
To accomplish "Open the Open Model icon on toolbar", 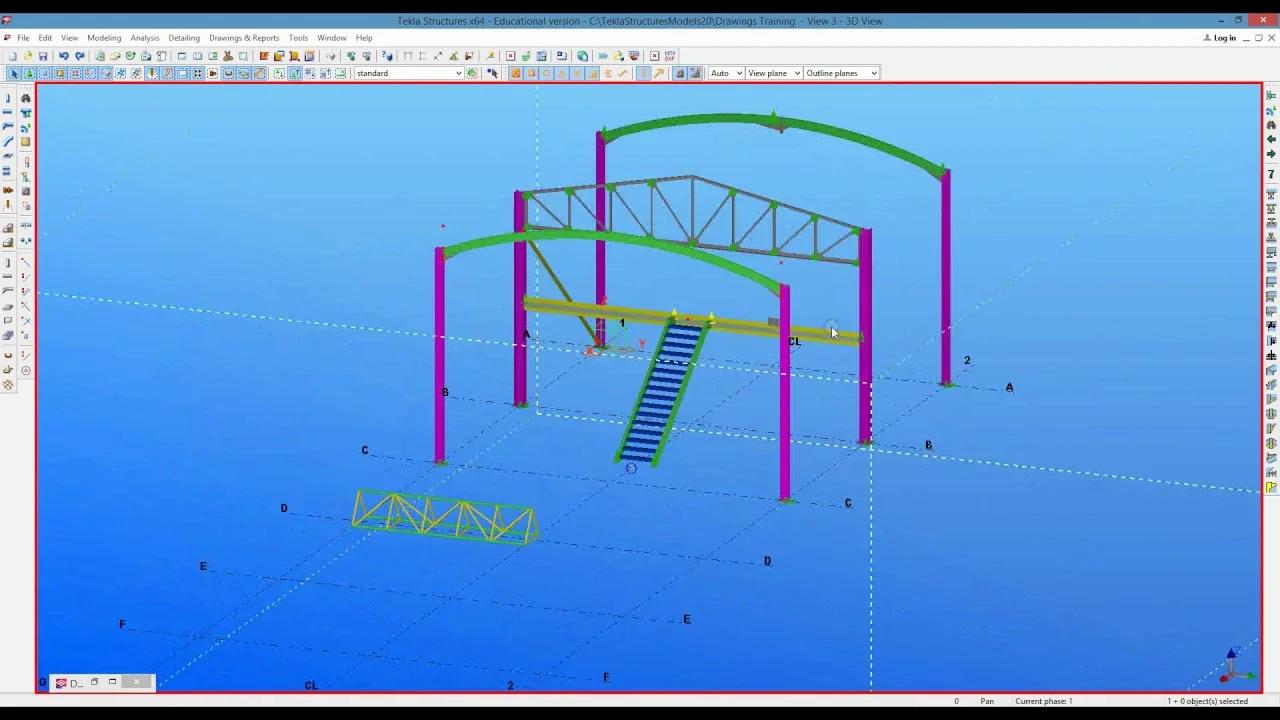I will point(28,55).
